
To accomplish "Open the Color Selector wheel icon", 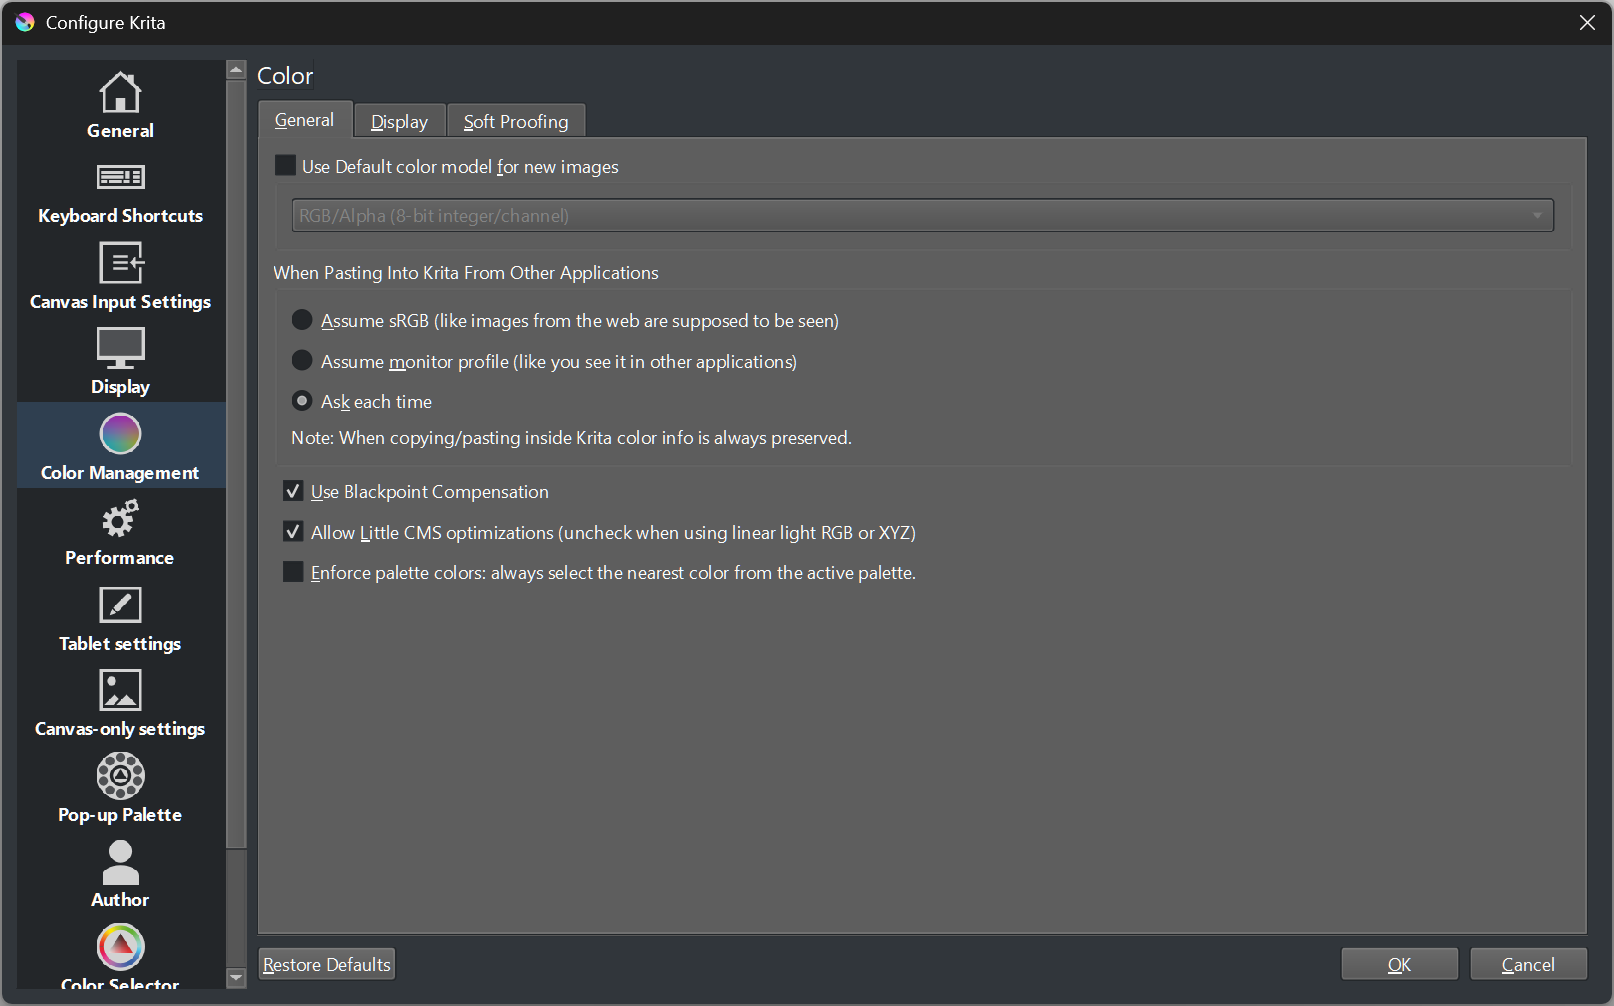I will (x=120, y=947).
